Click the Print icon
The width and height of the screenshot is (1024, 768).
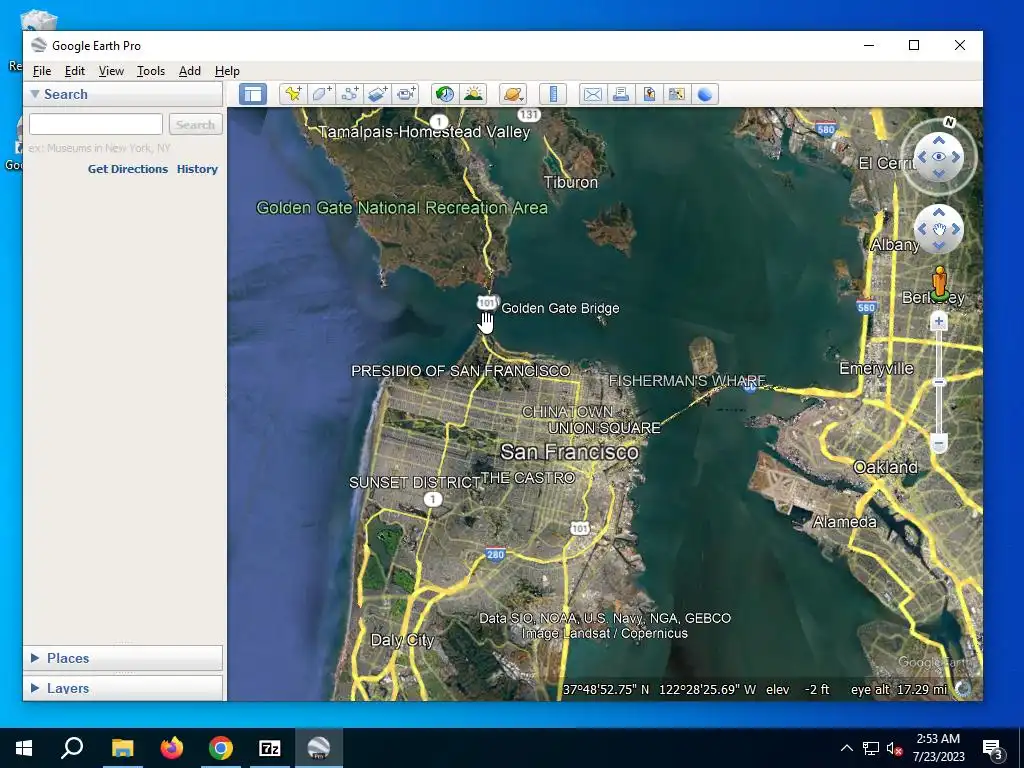[x=621, y=94]
